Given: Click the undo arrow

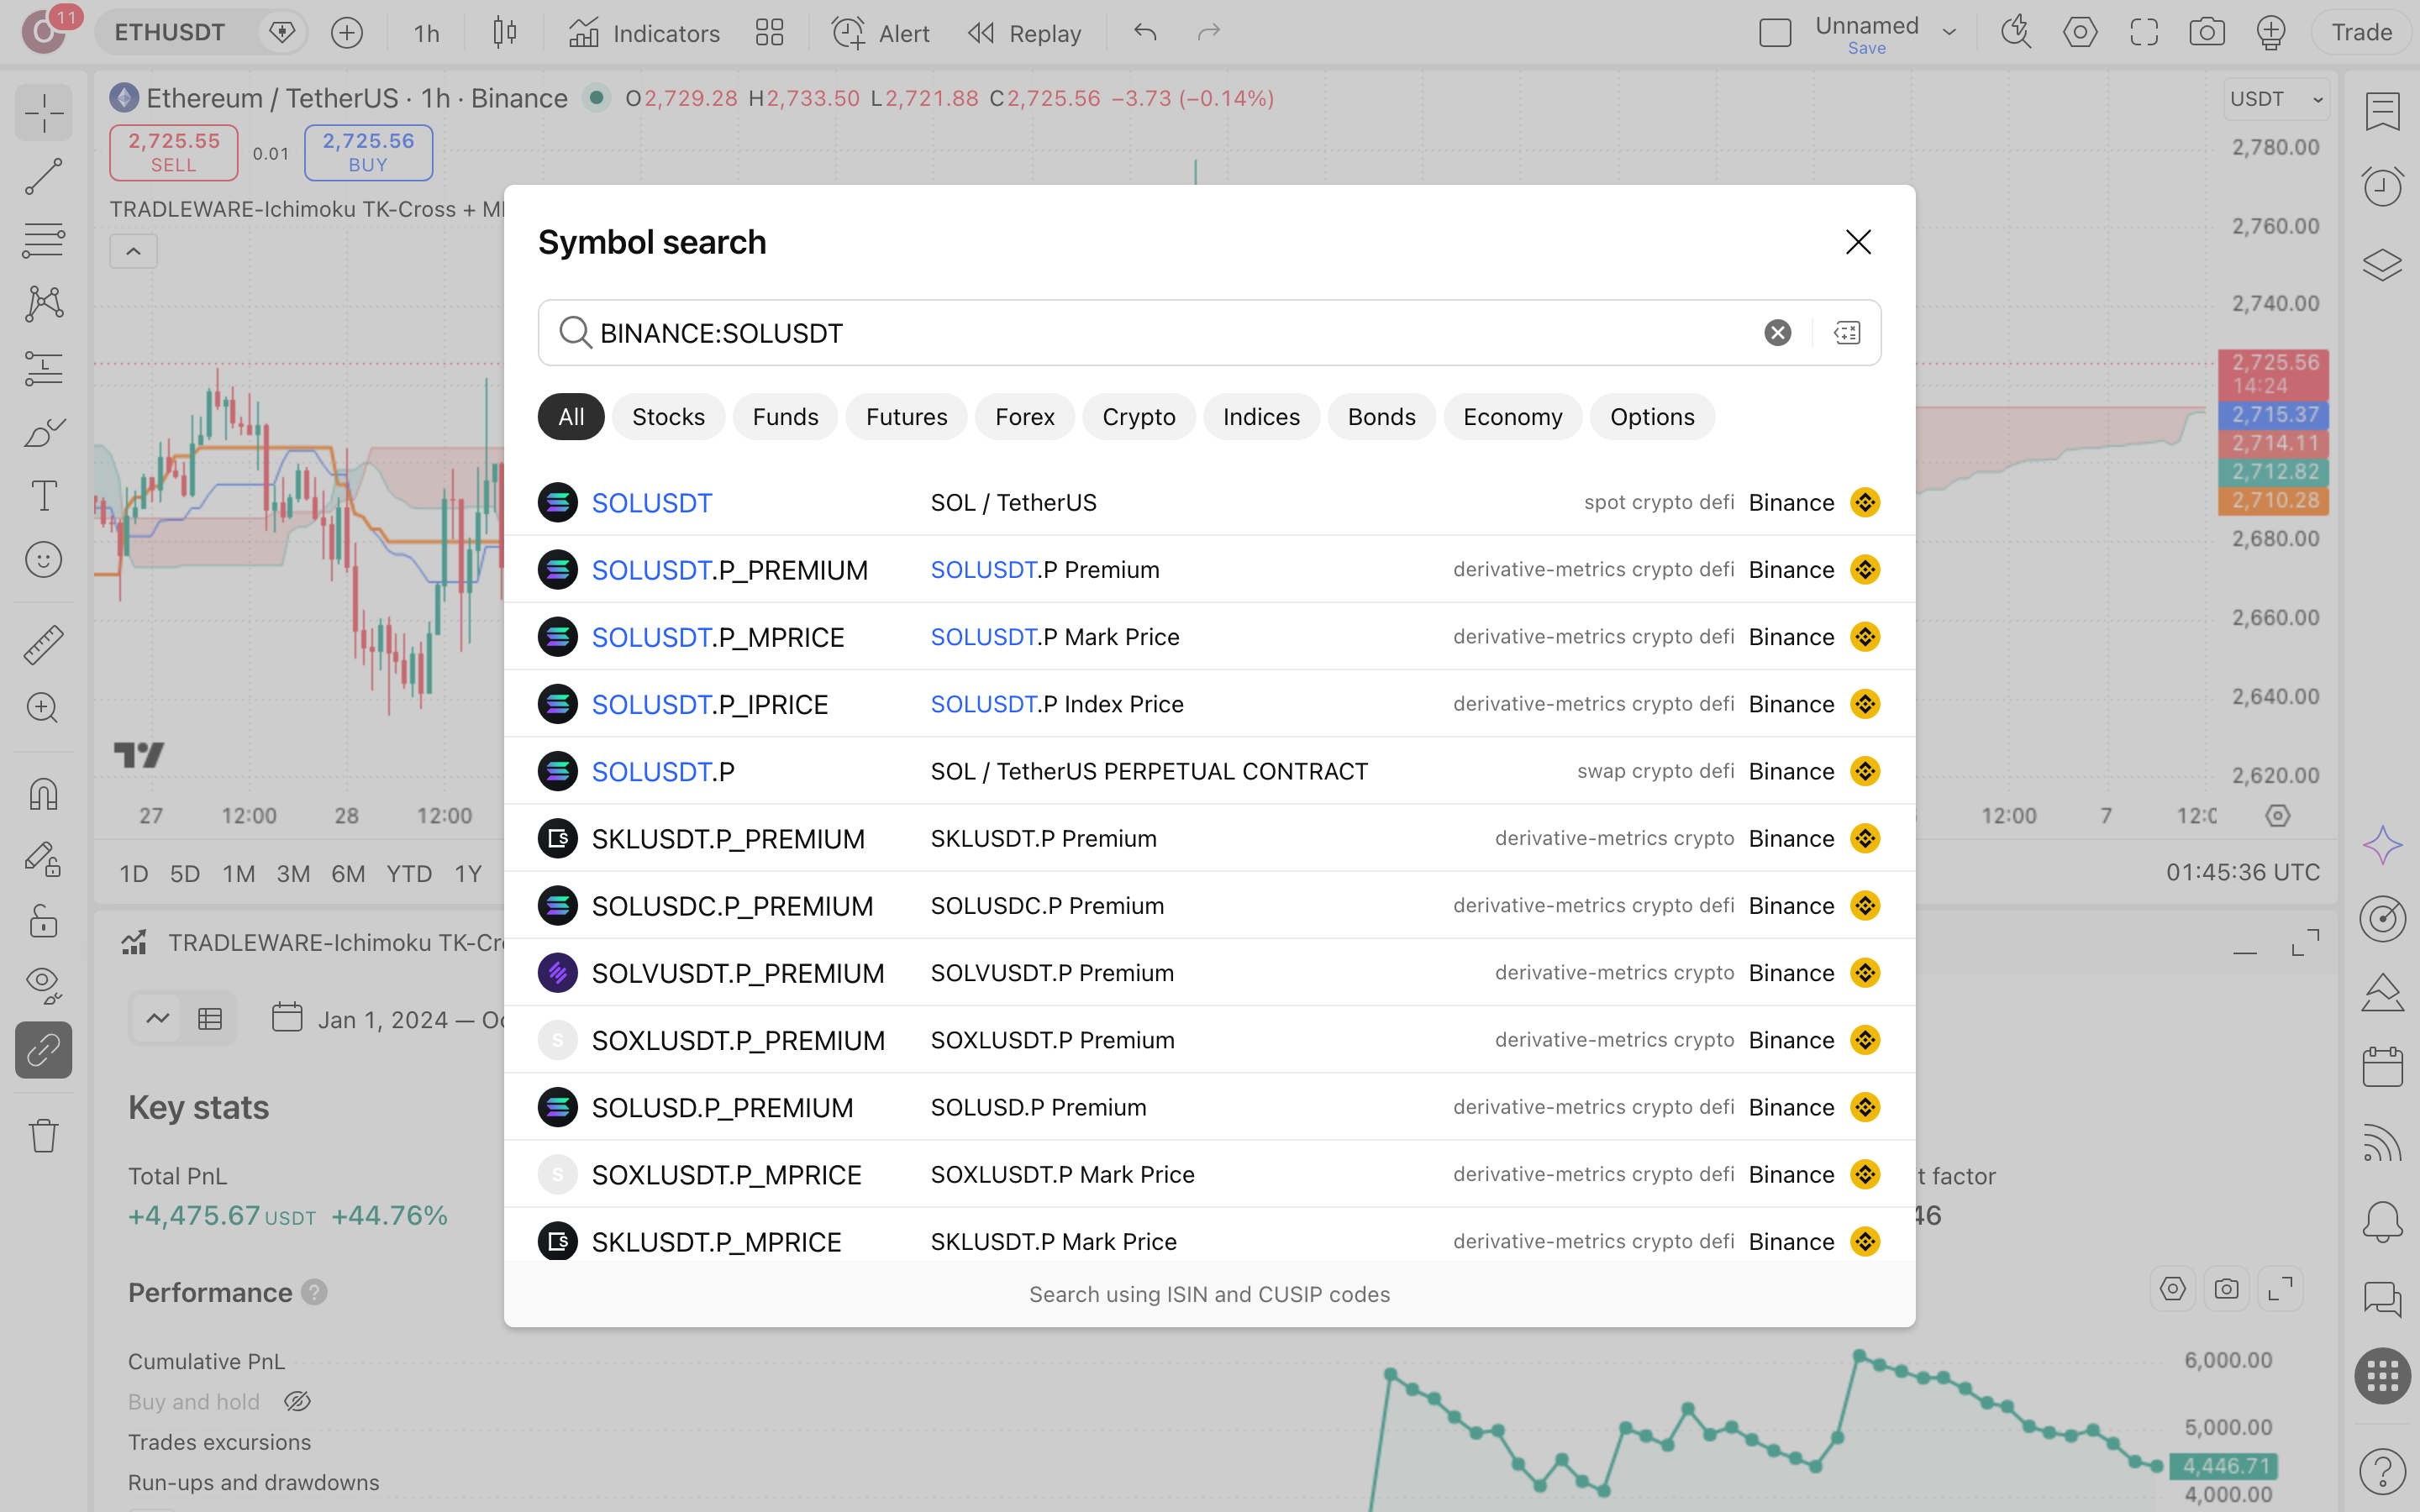Looking at the screenshot, I should click(x=1145, y=33).
